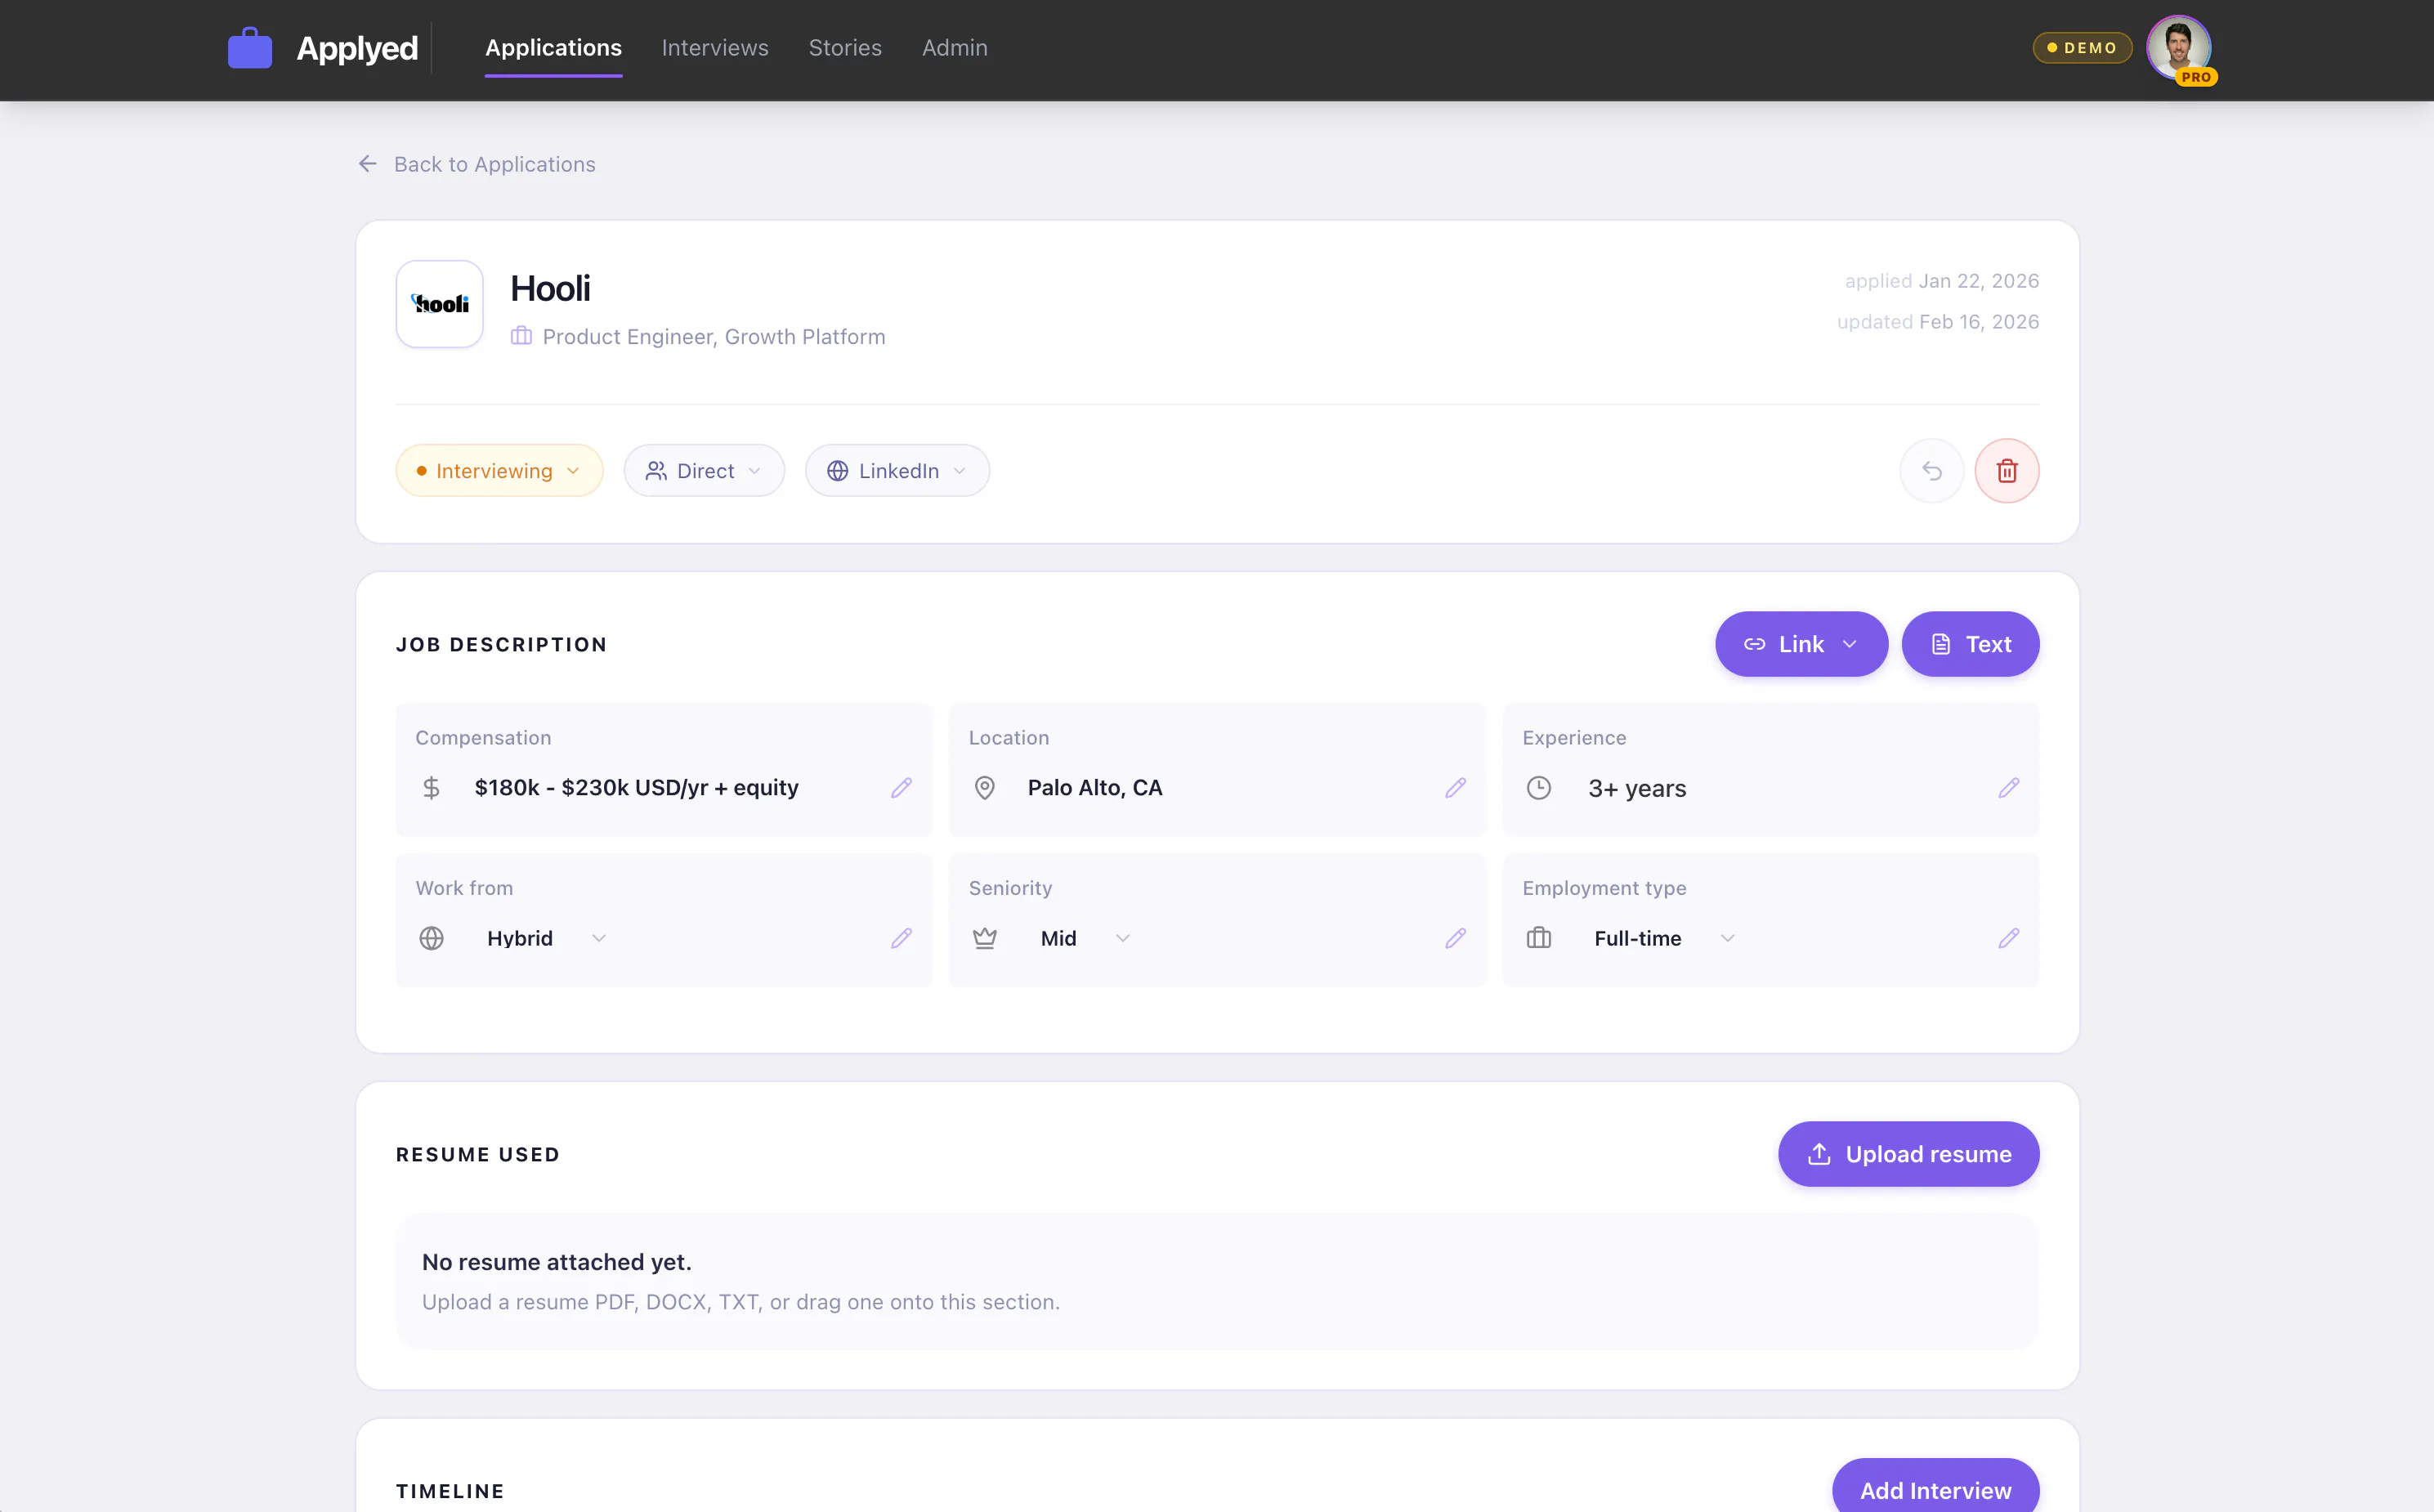2434x1512 pixels.
Task: Click the briefcase icon next to job title
Action: click(521, 336)
